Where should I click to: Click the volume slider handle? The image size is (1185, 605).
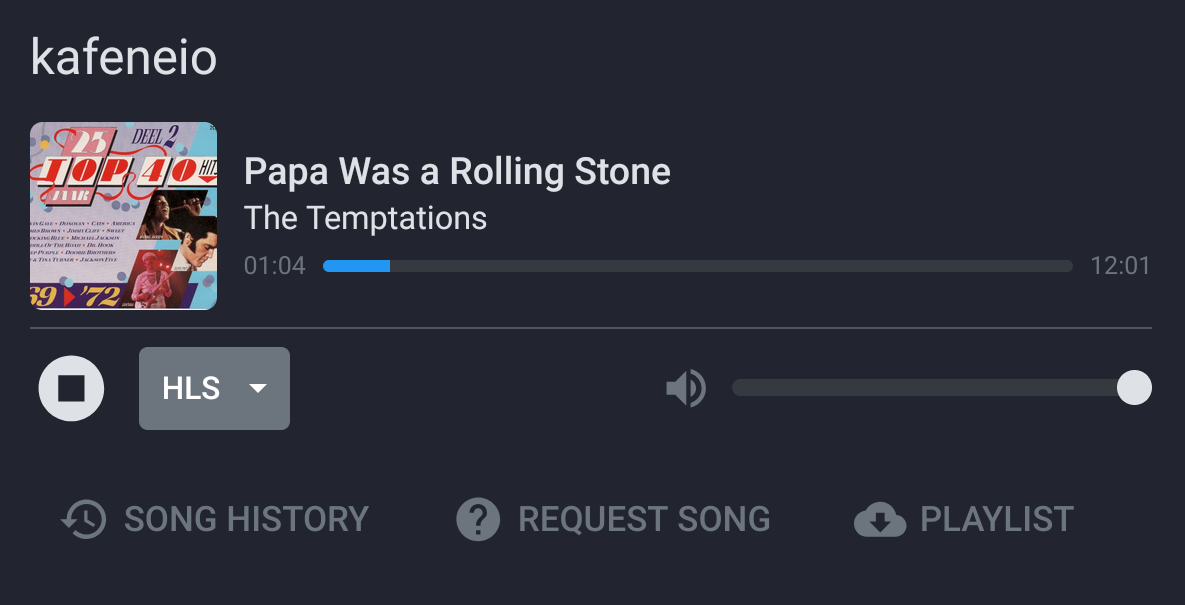point(1134,388)
